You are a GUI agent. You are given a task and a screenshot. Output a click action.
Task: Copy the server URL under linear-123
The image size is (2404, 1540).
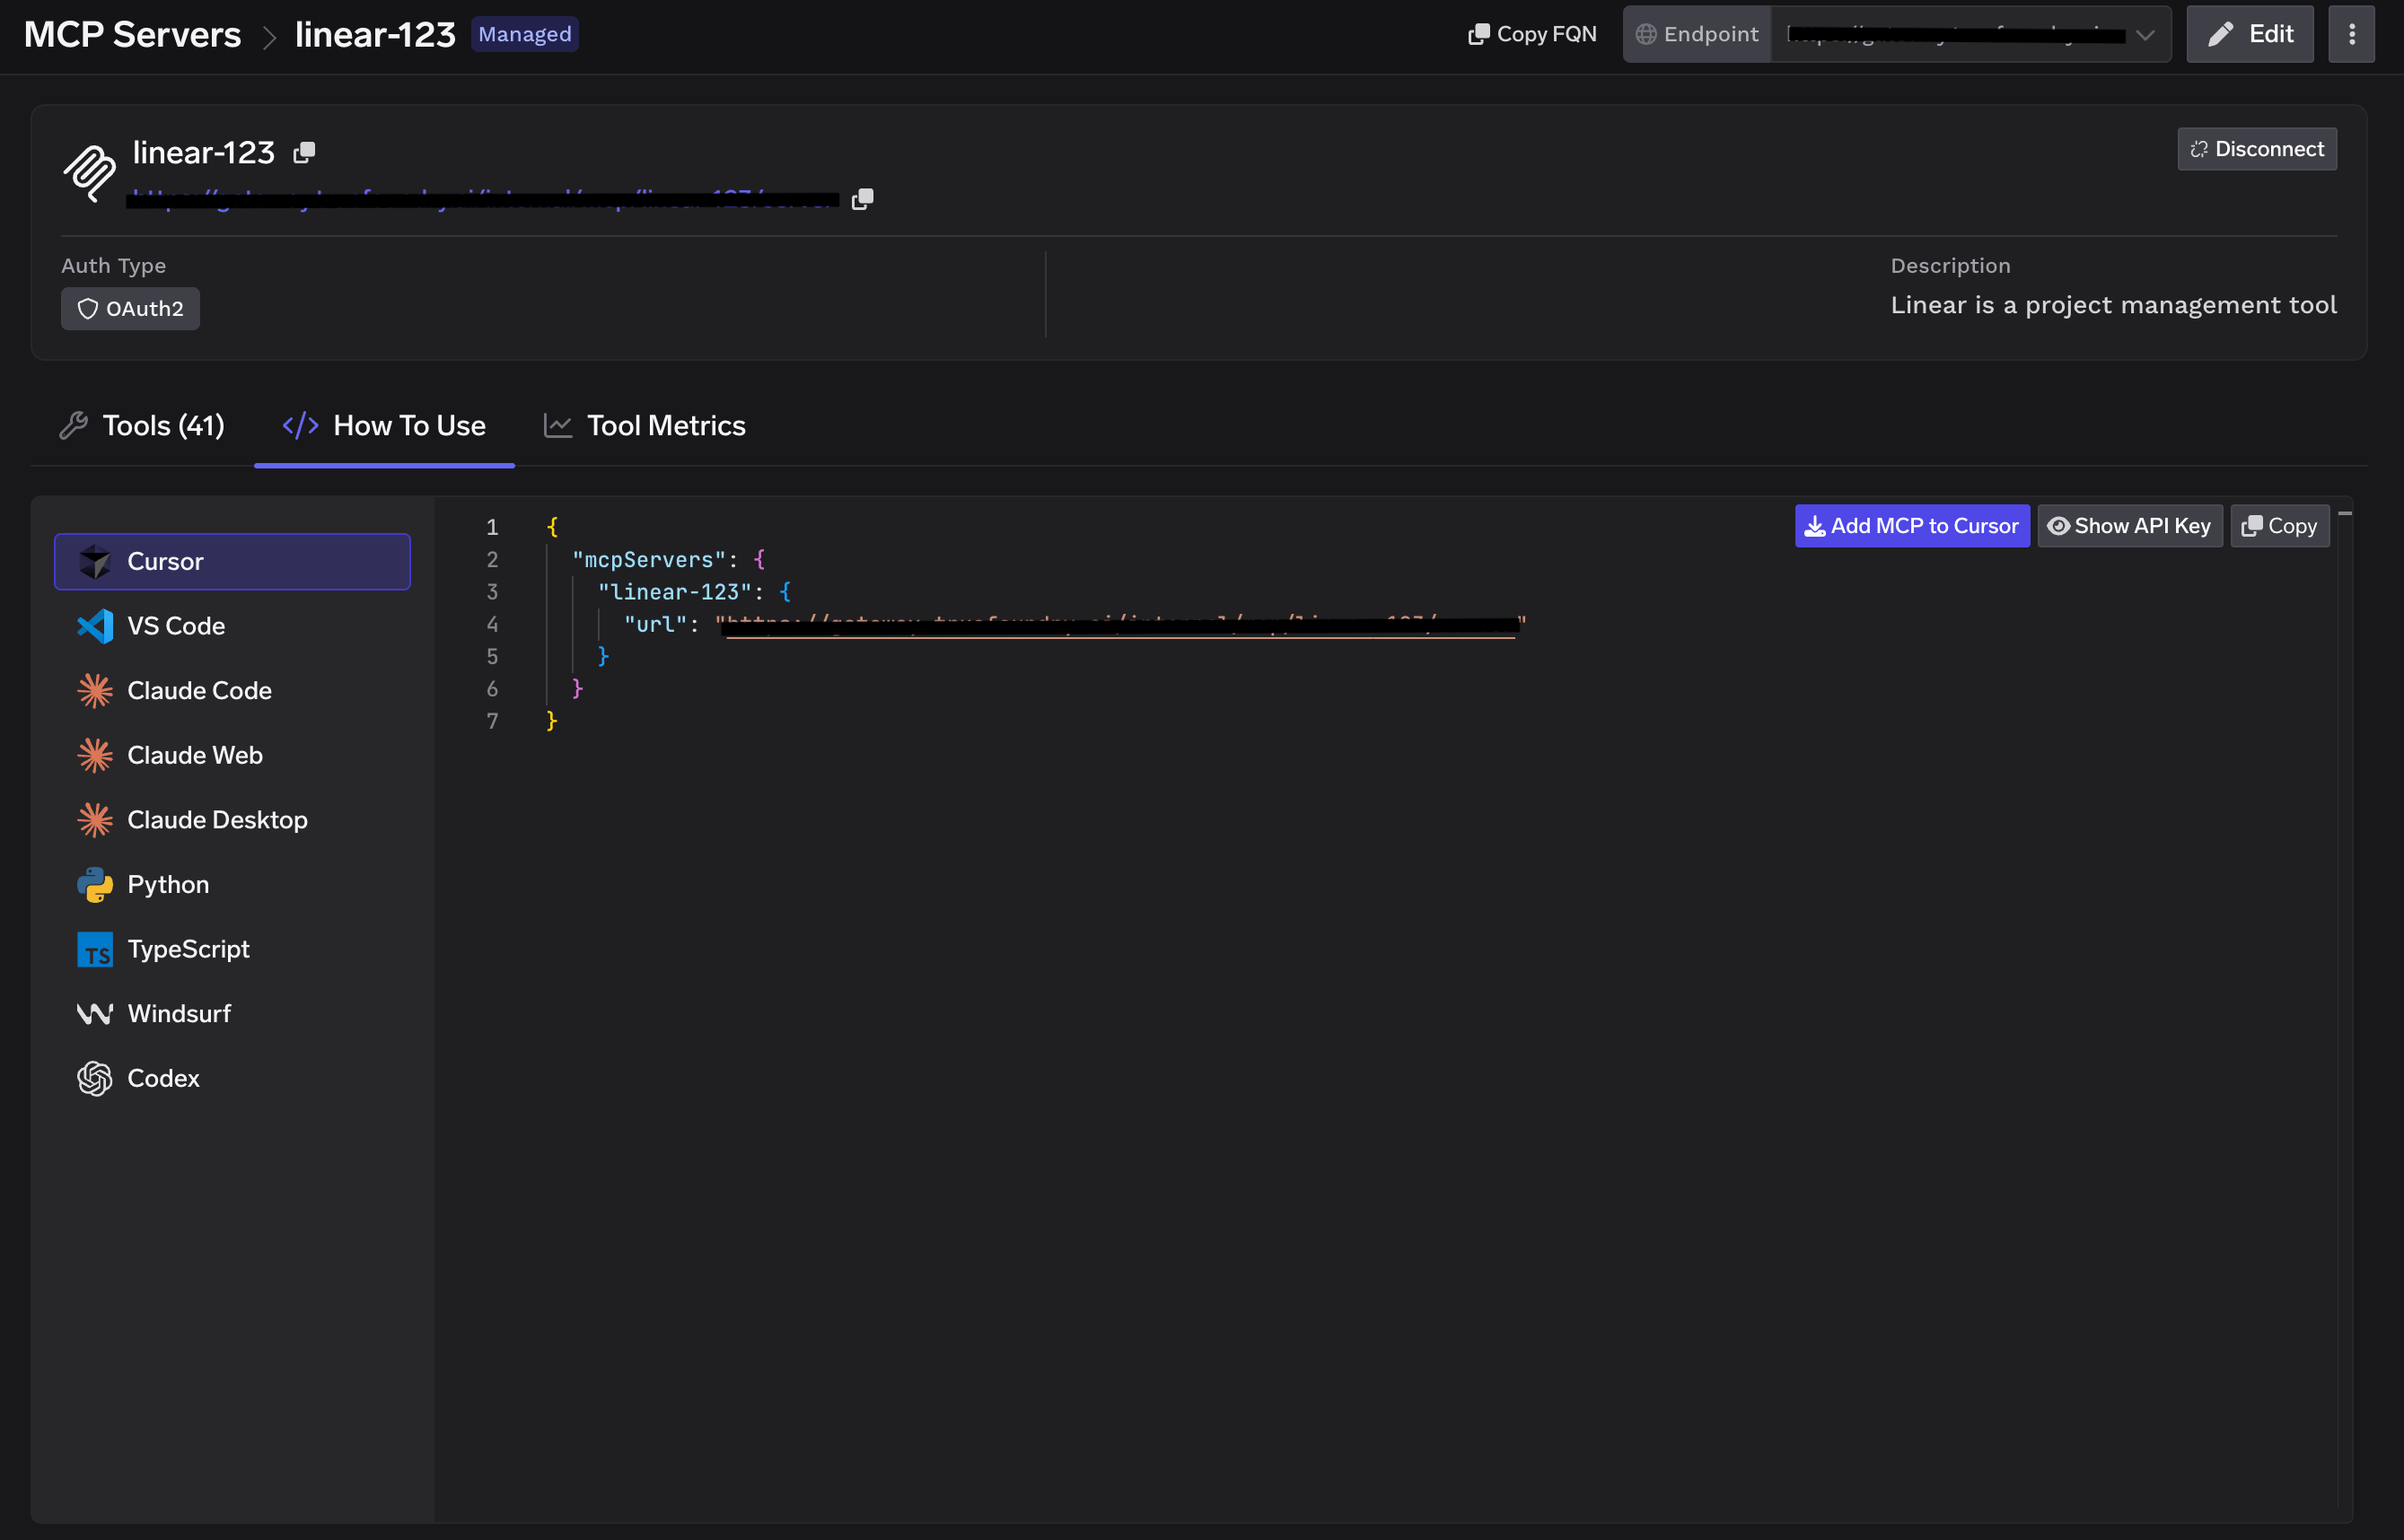click(x=862, y=199)
